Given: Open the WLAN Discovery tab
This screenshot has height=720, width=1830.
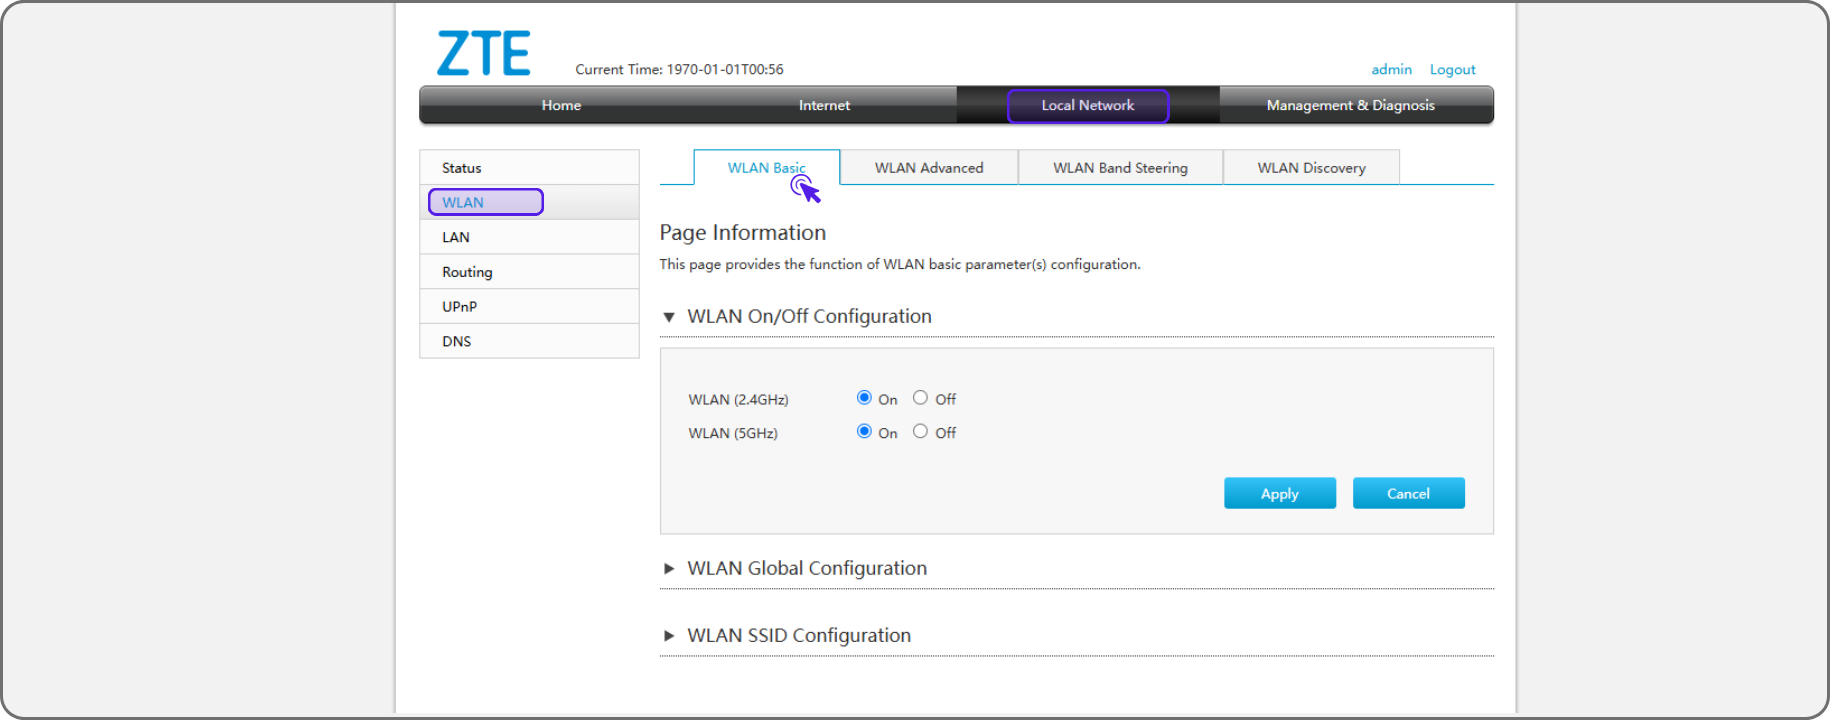Looking at the screenshot, I should (x=1311, y=168).
